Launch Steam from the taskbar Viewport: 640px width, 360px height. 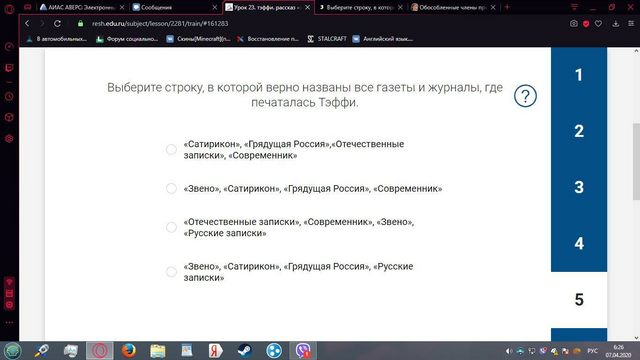244,351
